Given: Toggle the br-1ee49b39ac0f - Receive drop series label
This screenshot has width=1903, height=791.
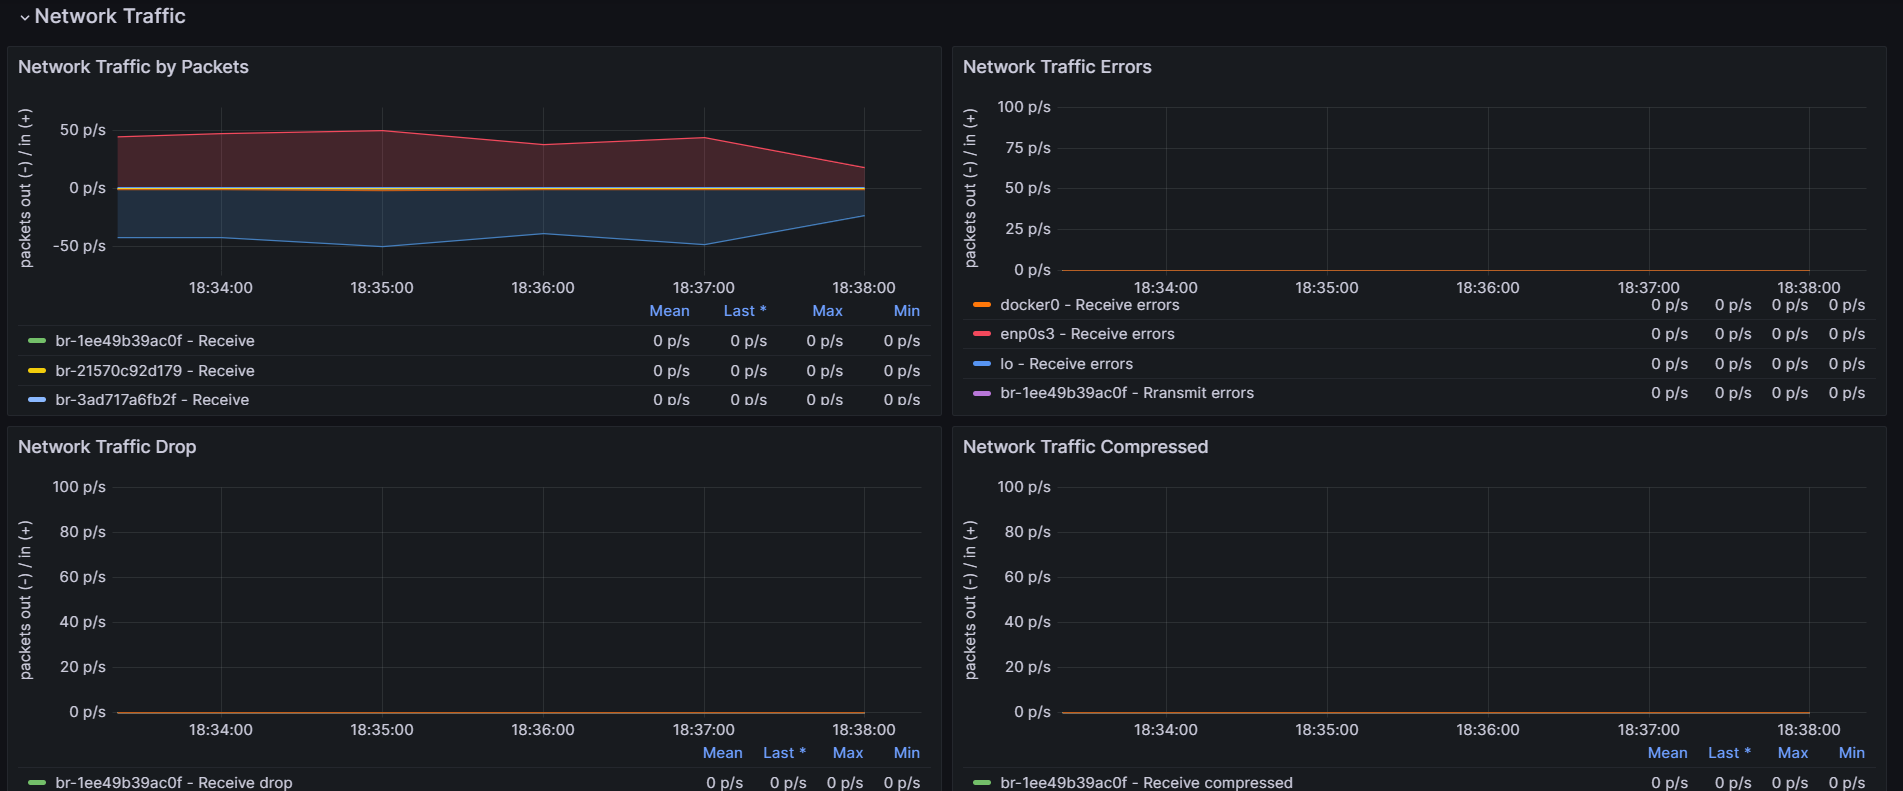Looking at the screenshot, I should click(x=174, y=782).
